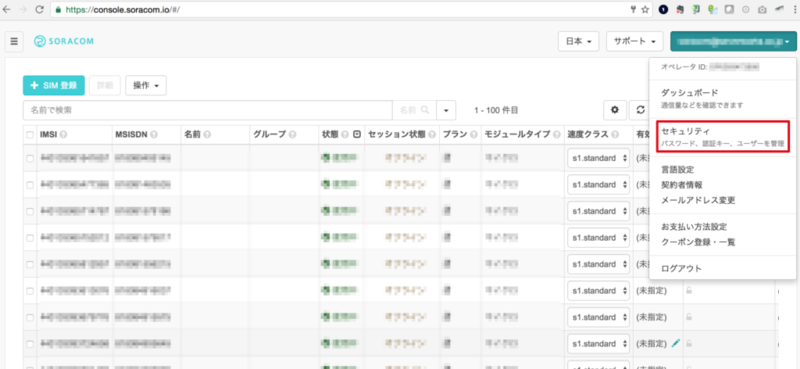The height and width of the screenshot is (369, 800).
Task: Check the fourth SIM row checkbox
Action: coord(30,238)
